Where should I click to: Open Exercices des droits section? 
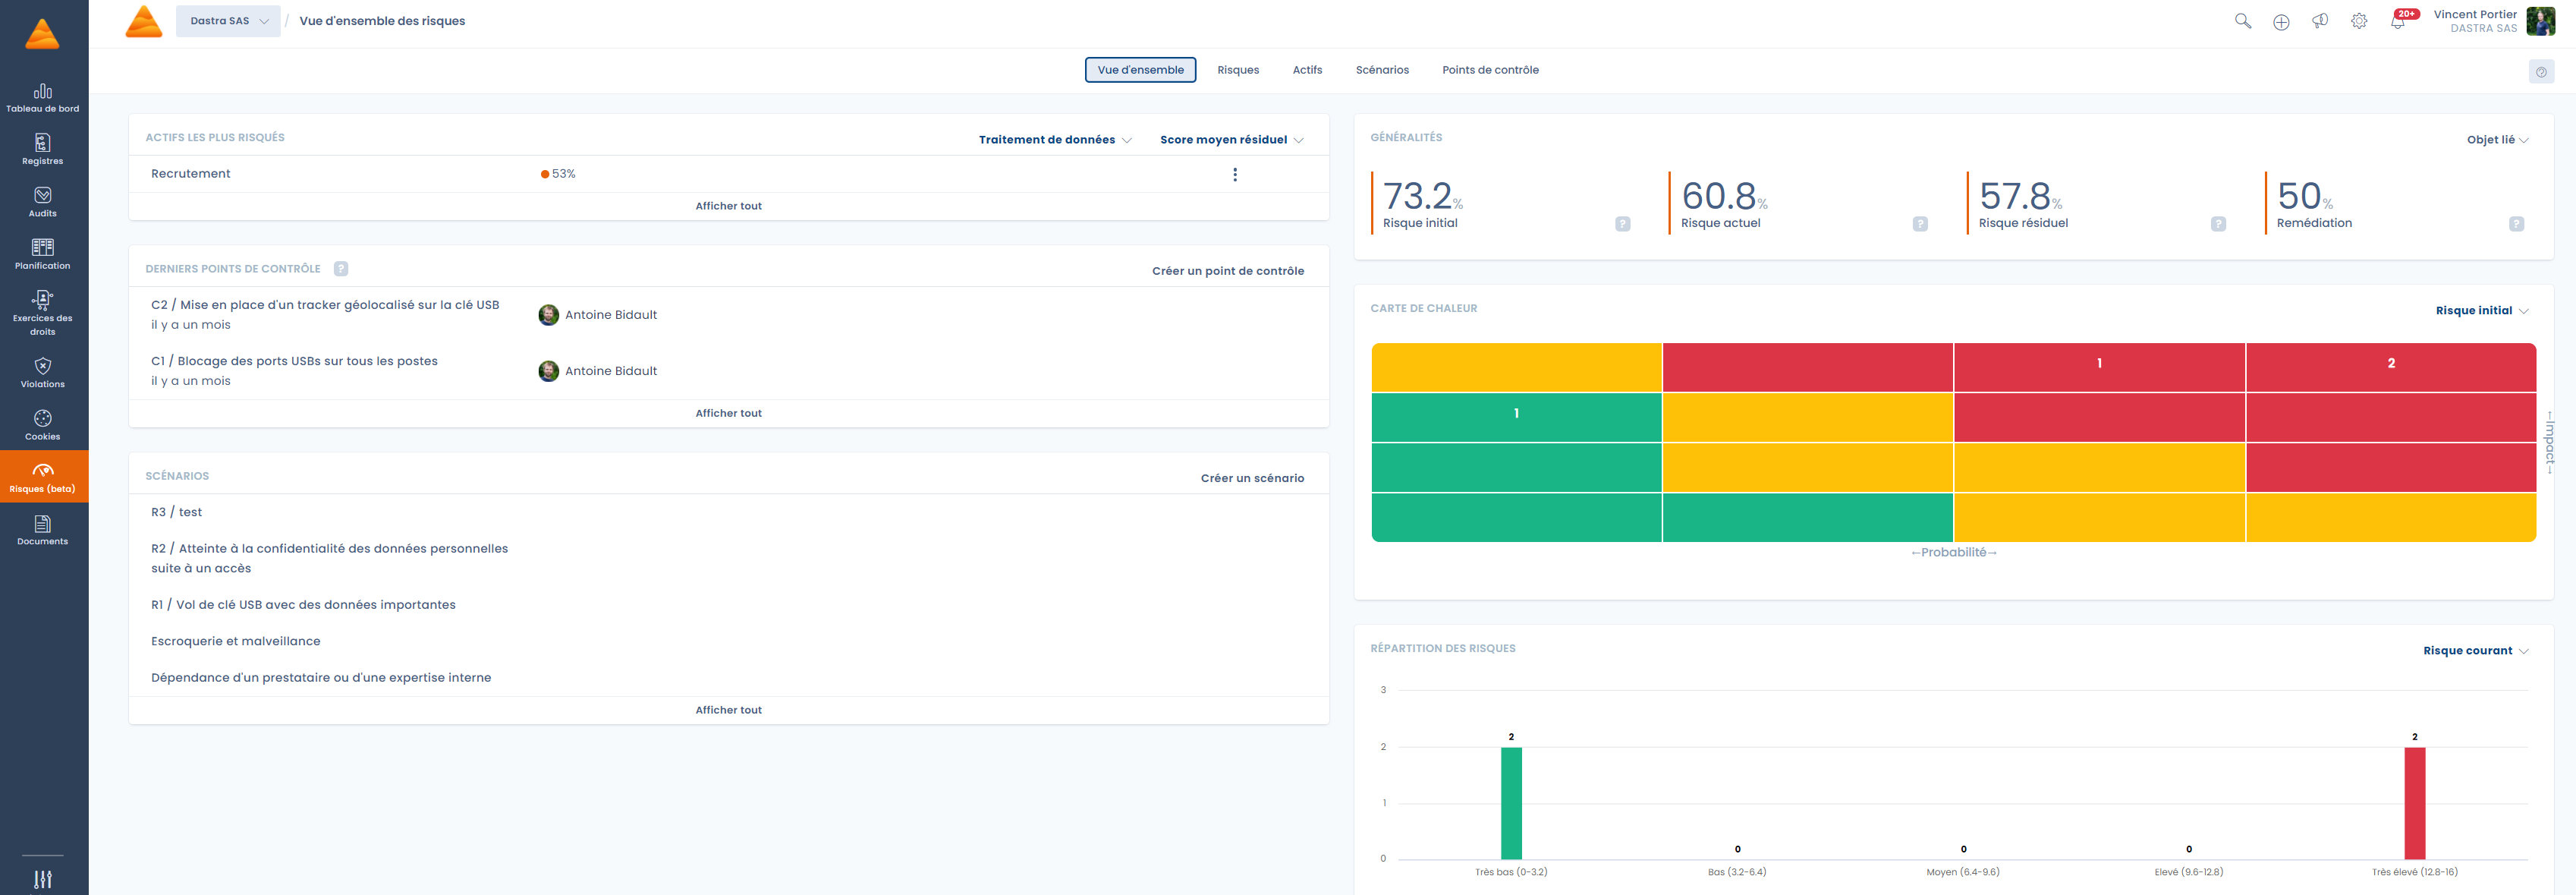tap(43, 311)
